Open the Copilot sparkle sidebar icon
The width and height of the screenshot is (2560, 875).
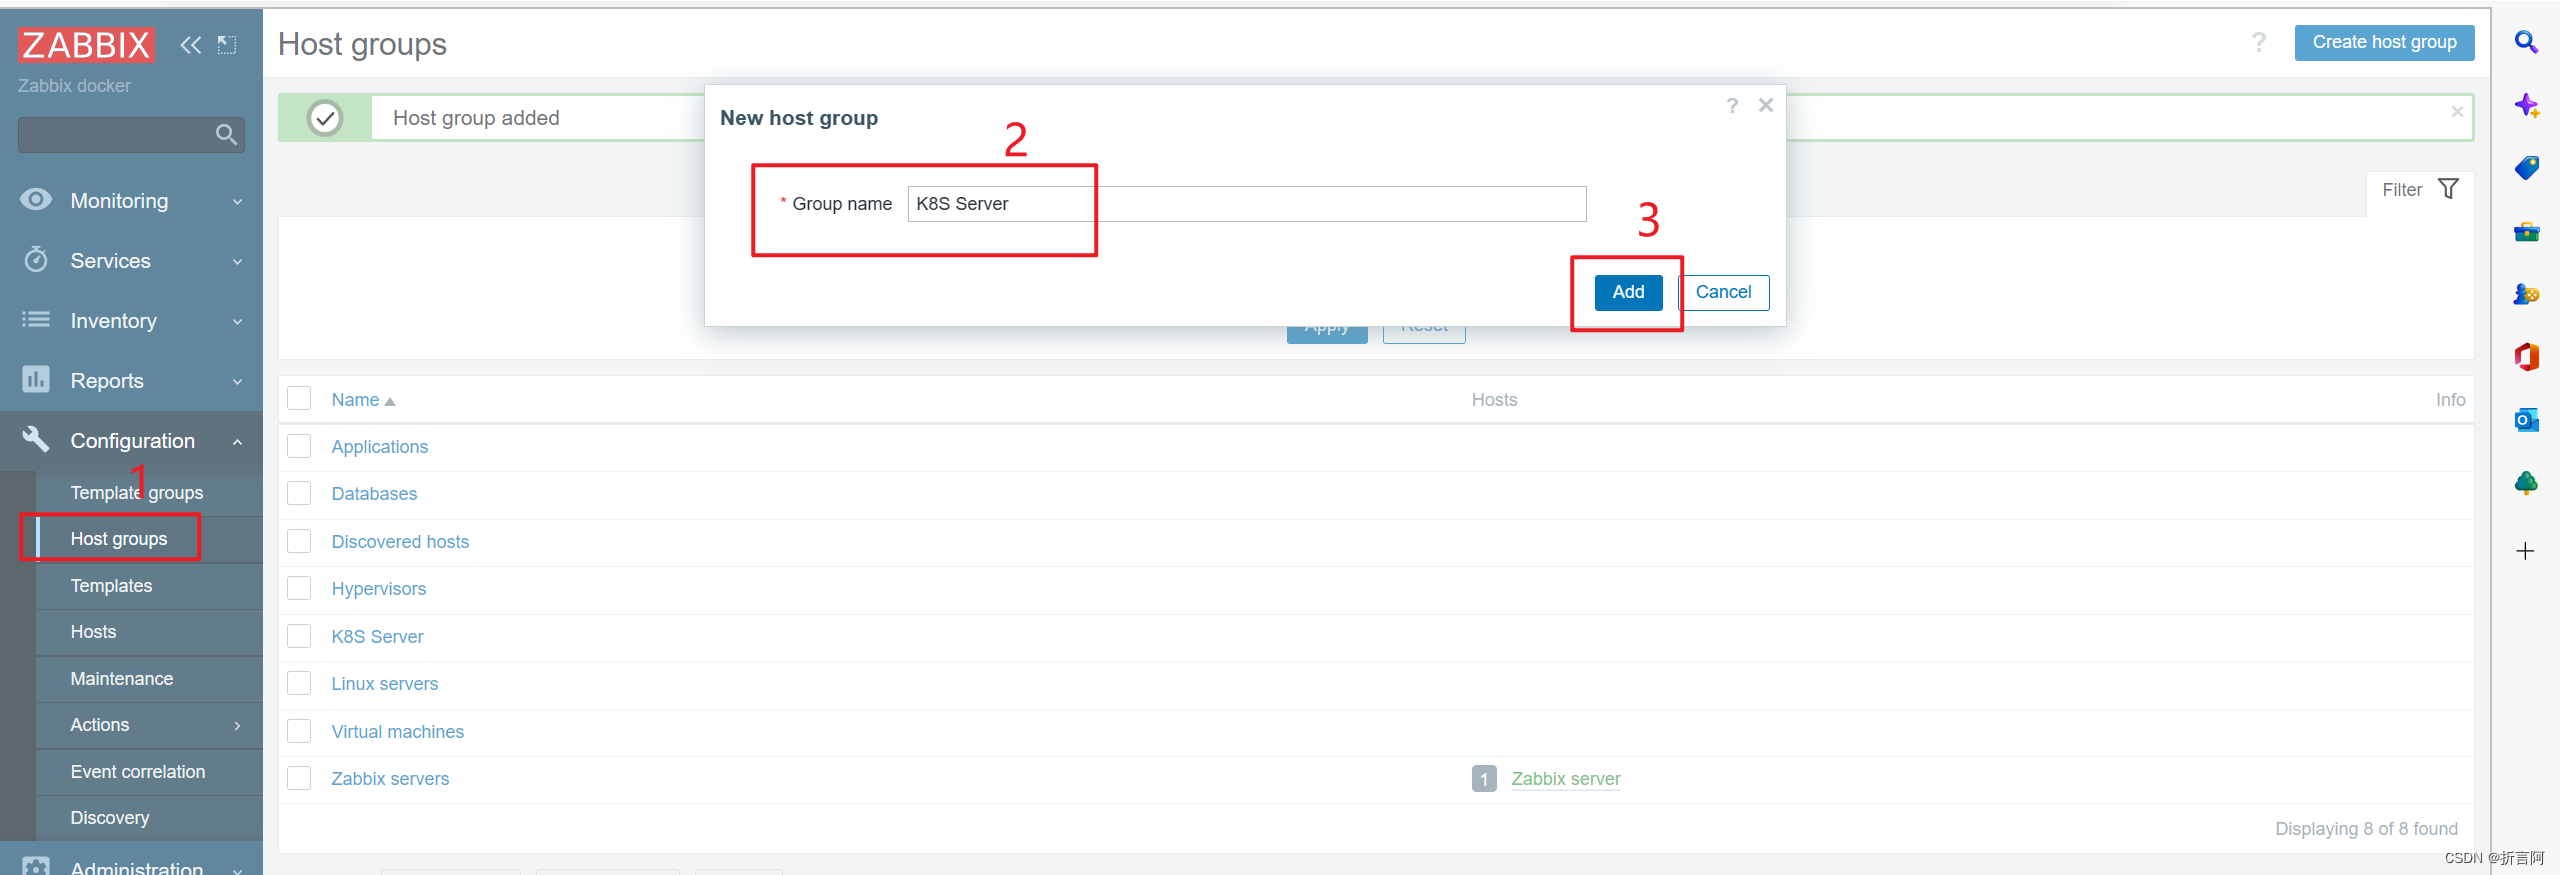click(2526, 106)
